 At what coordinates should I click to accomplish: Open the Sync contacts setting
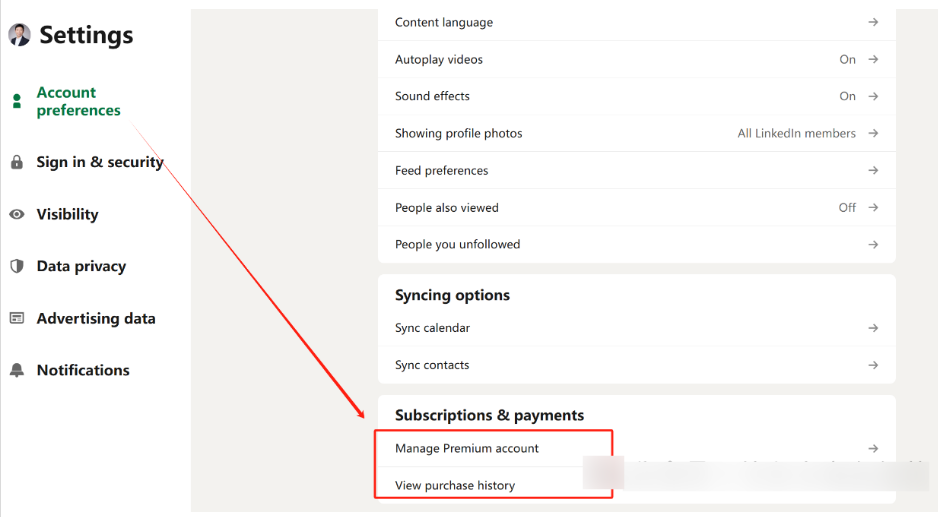point(432,365)
